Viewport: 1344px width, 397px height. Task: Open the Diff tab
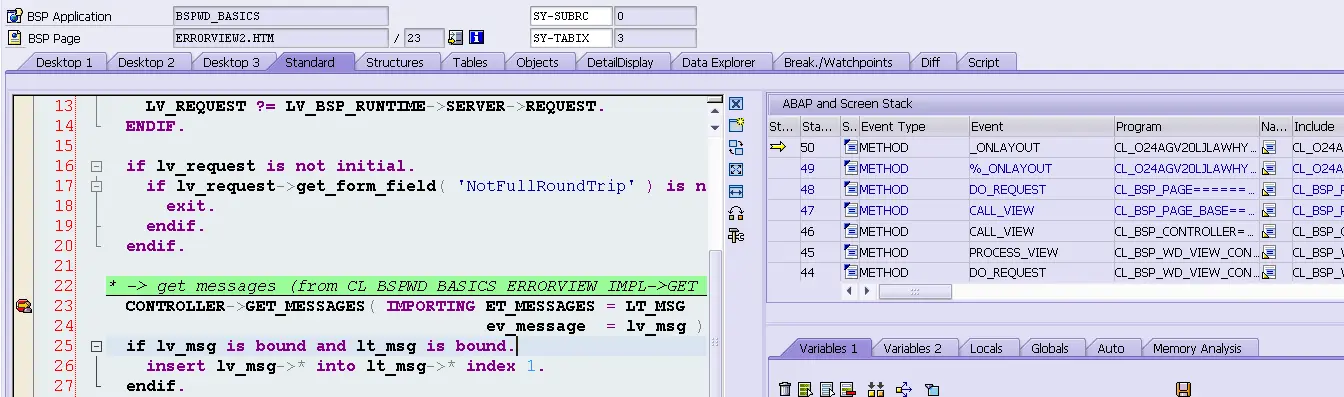coord(930,62)
